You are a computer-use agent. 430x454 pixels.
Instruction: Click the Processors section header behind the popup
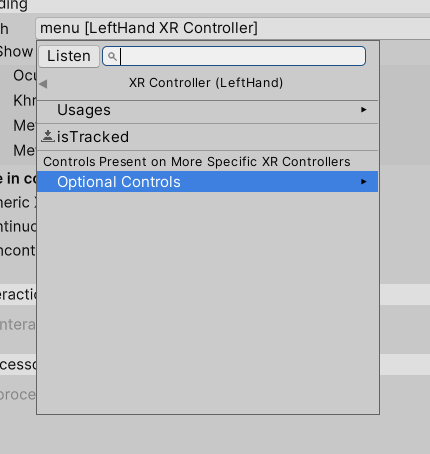coord(18,365)
